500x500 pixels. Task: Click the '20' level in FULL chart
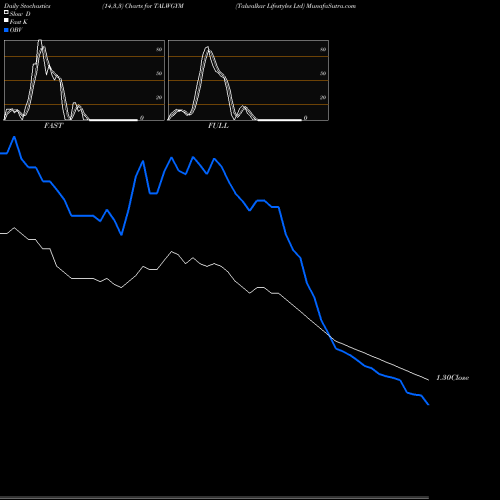323,97
